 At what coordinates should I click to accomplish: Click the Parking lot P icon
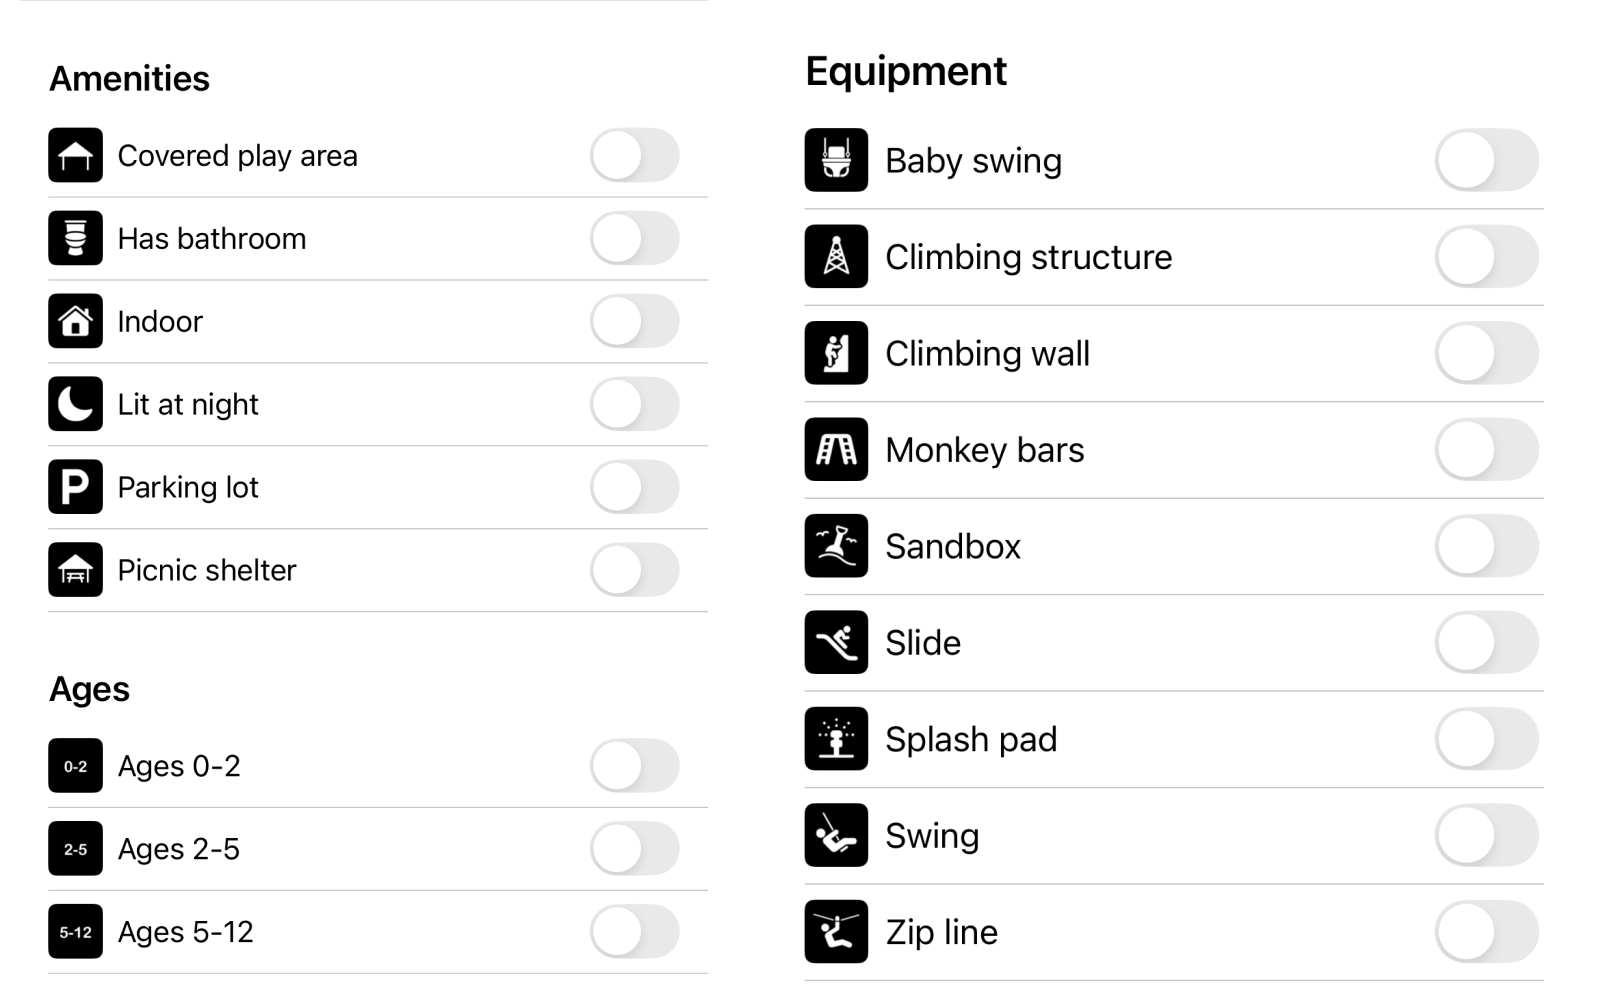click(75, 487)
